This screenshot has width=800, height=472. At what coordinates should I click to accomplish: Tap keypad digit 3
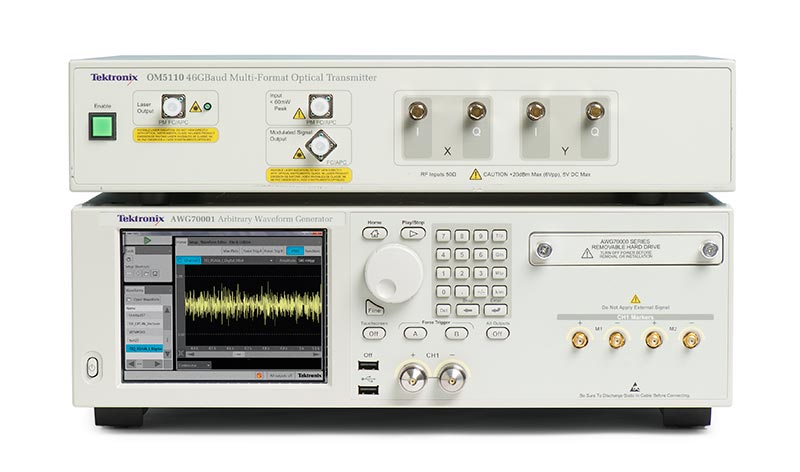tap(480, 273)
